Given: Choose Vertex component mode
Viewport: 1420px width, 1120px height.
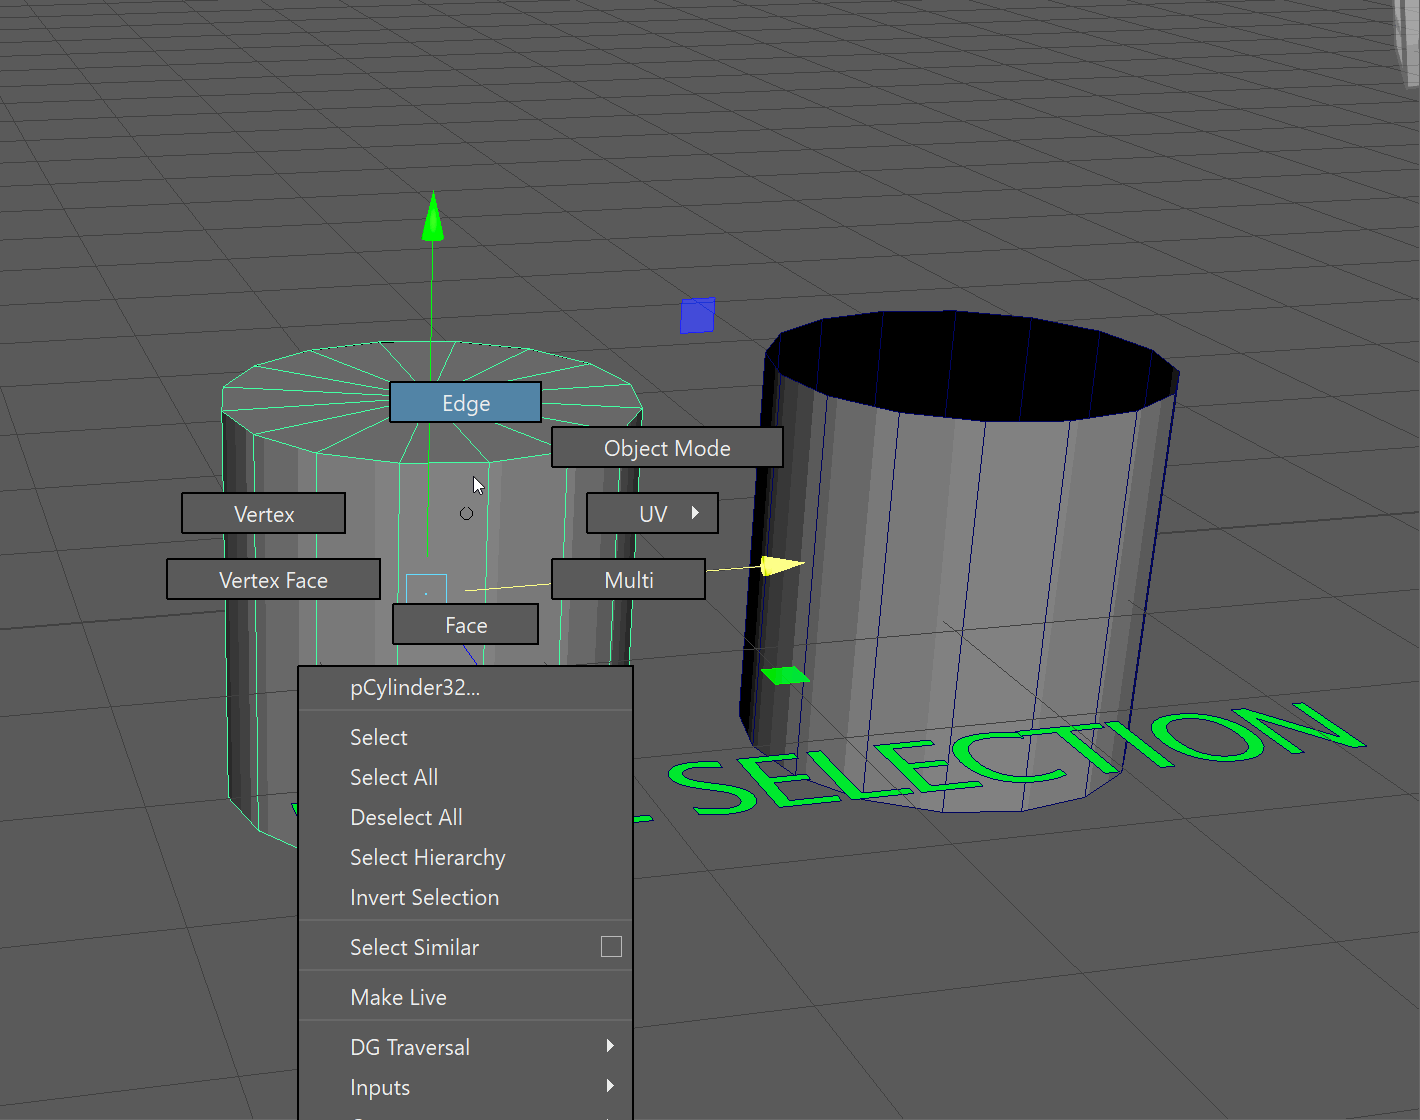Looking at the screenshot, I should pyautogui.click(x=264, y=514).
